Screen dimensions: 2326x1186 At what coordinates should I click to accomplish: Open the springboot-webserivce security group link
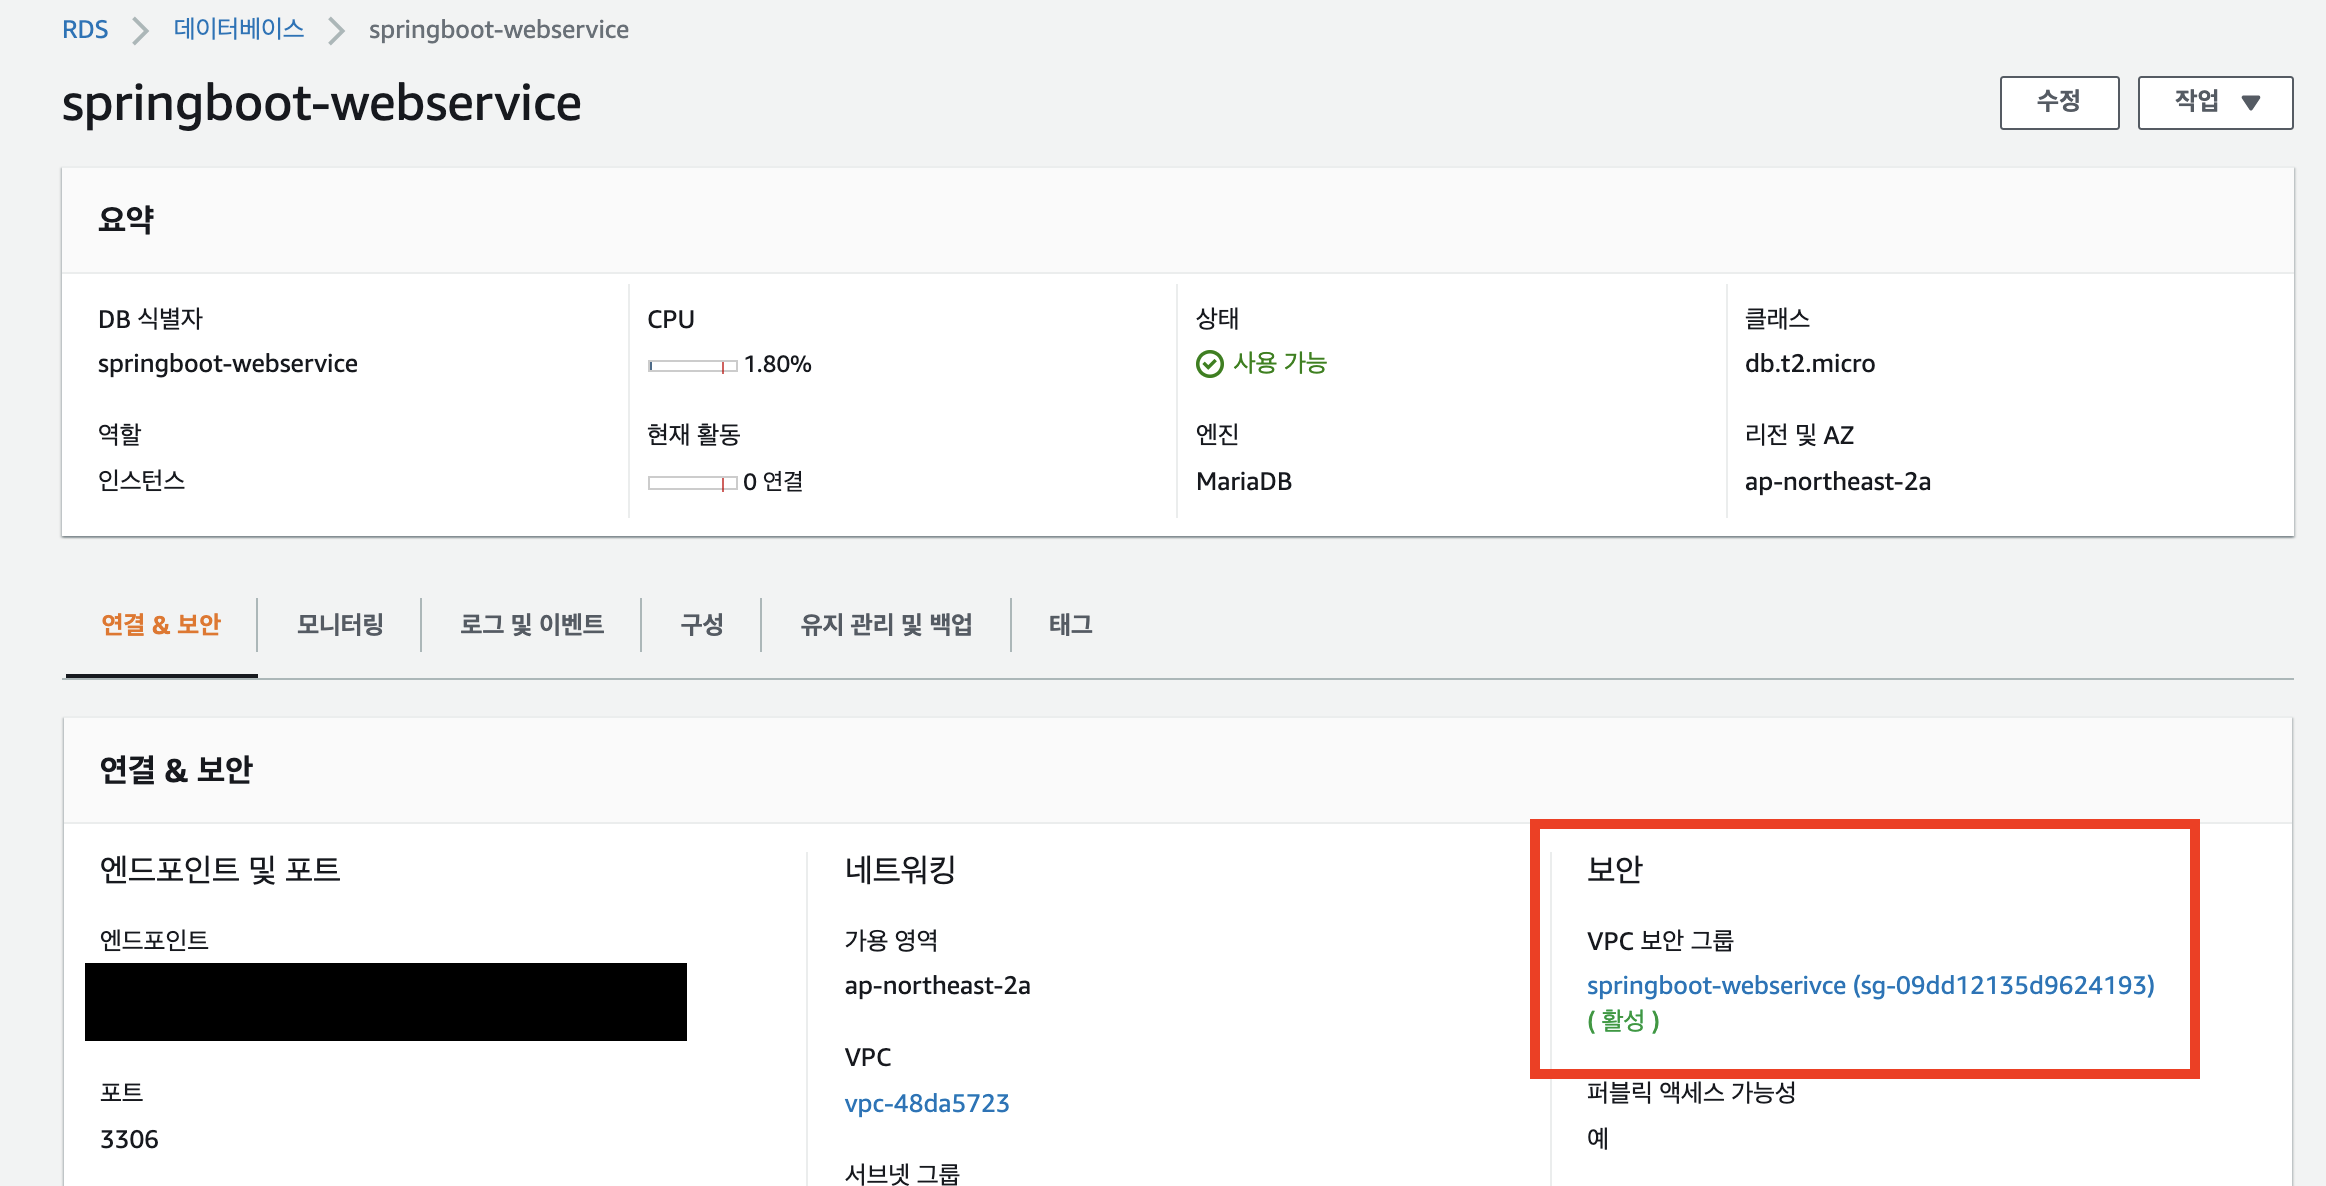[x=1869, y=986]
